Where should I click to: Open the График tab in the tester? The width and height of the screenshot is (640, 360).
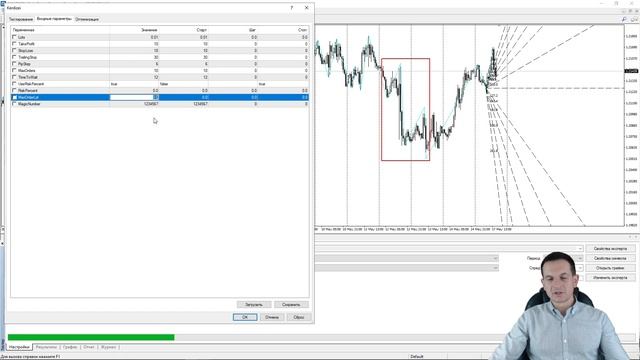70,347
